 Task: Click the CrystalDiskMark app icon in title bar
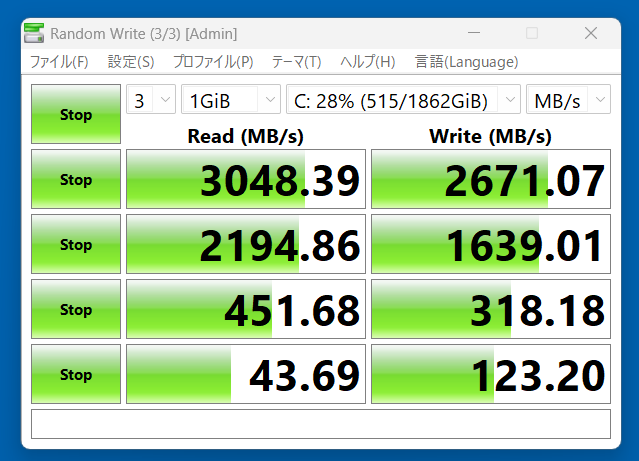click(x=34, y=33)
